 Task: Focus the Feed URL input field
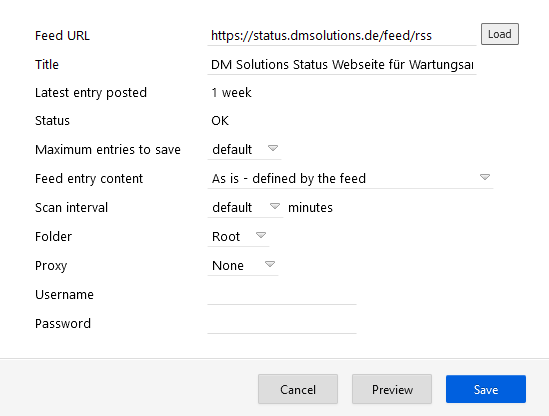coord(342,35)
